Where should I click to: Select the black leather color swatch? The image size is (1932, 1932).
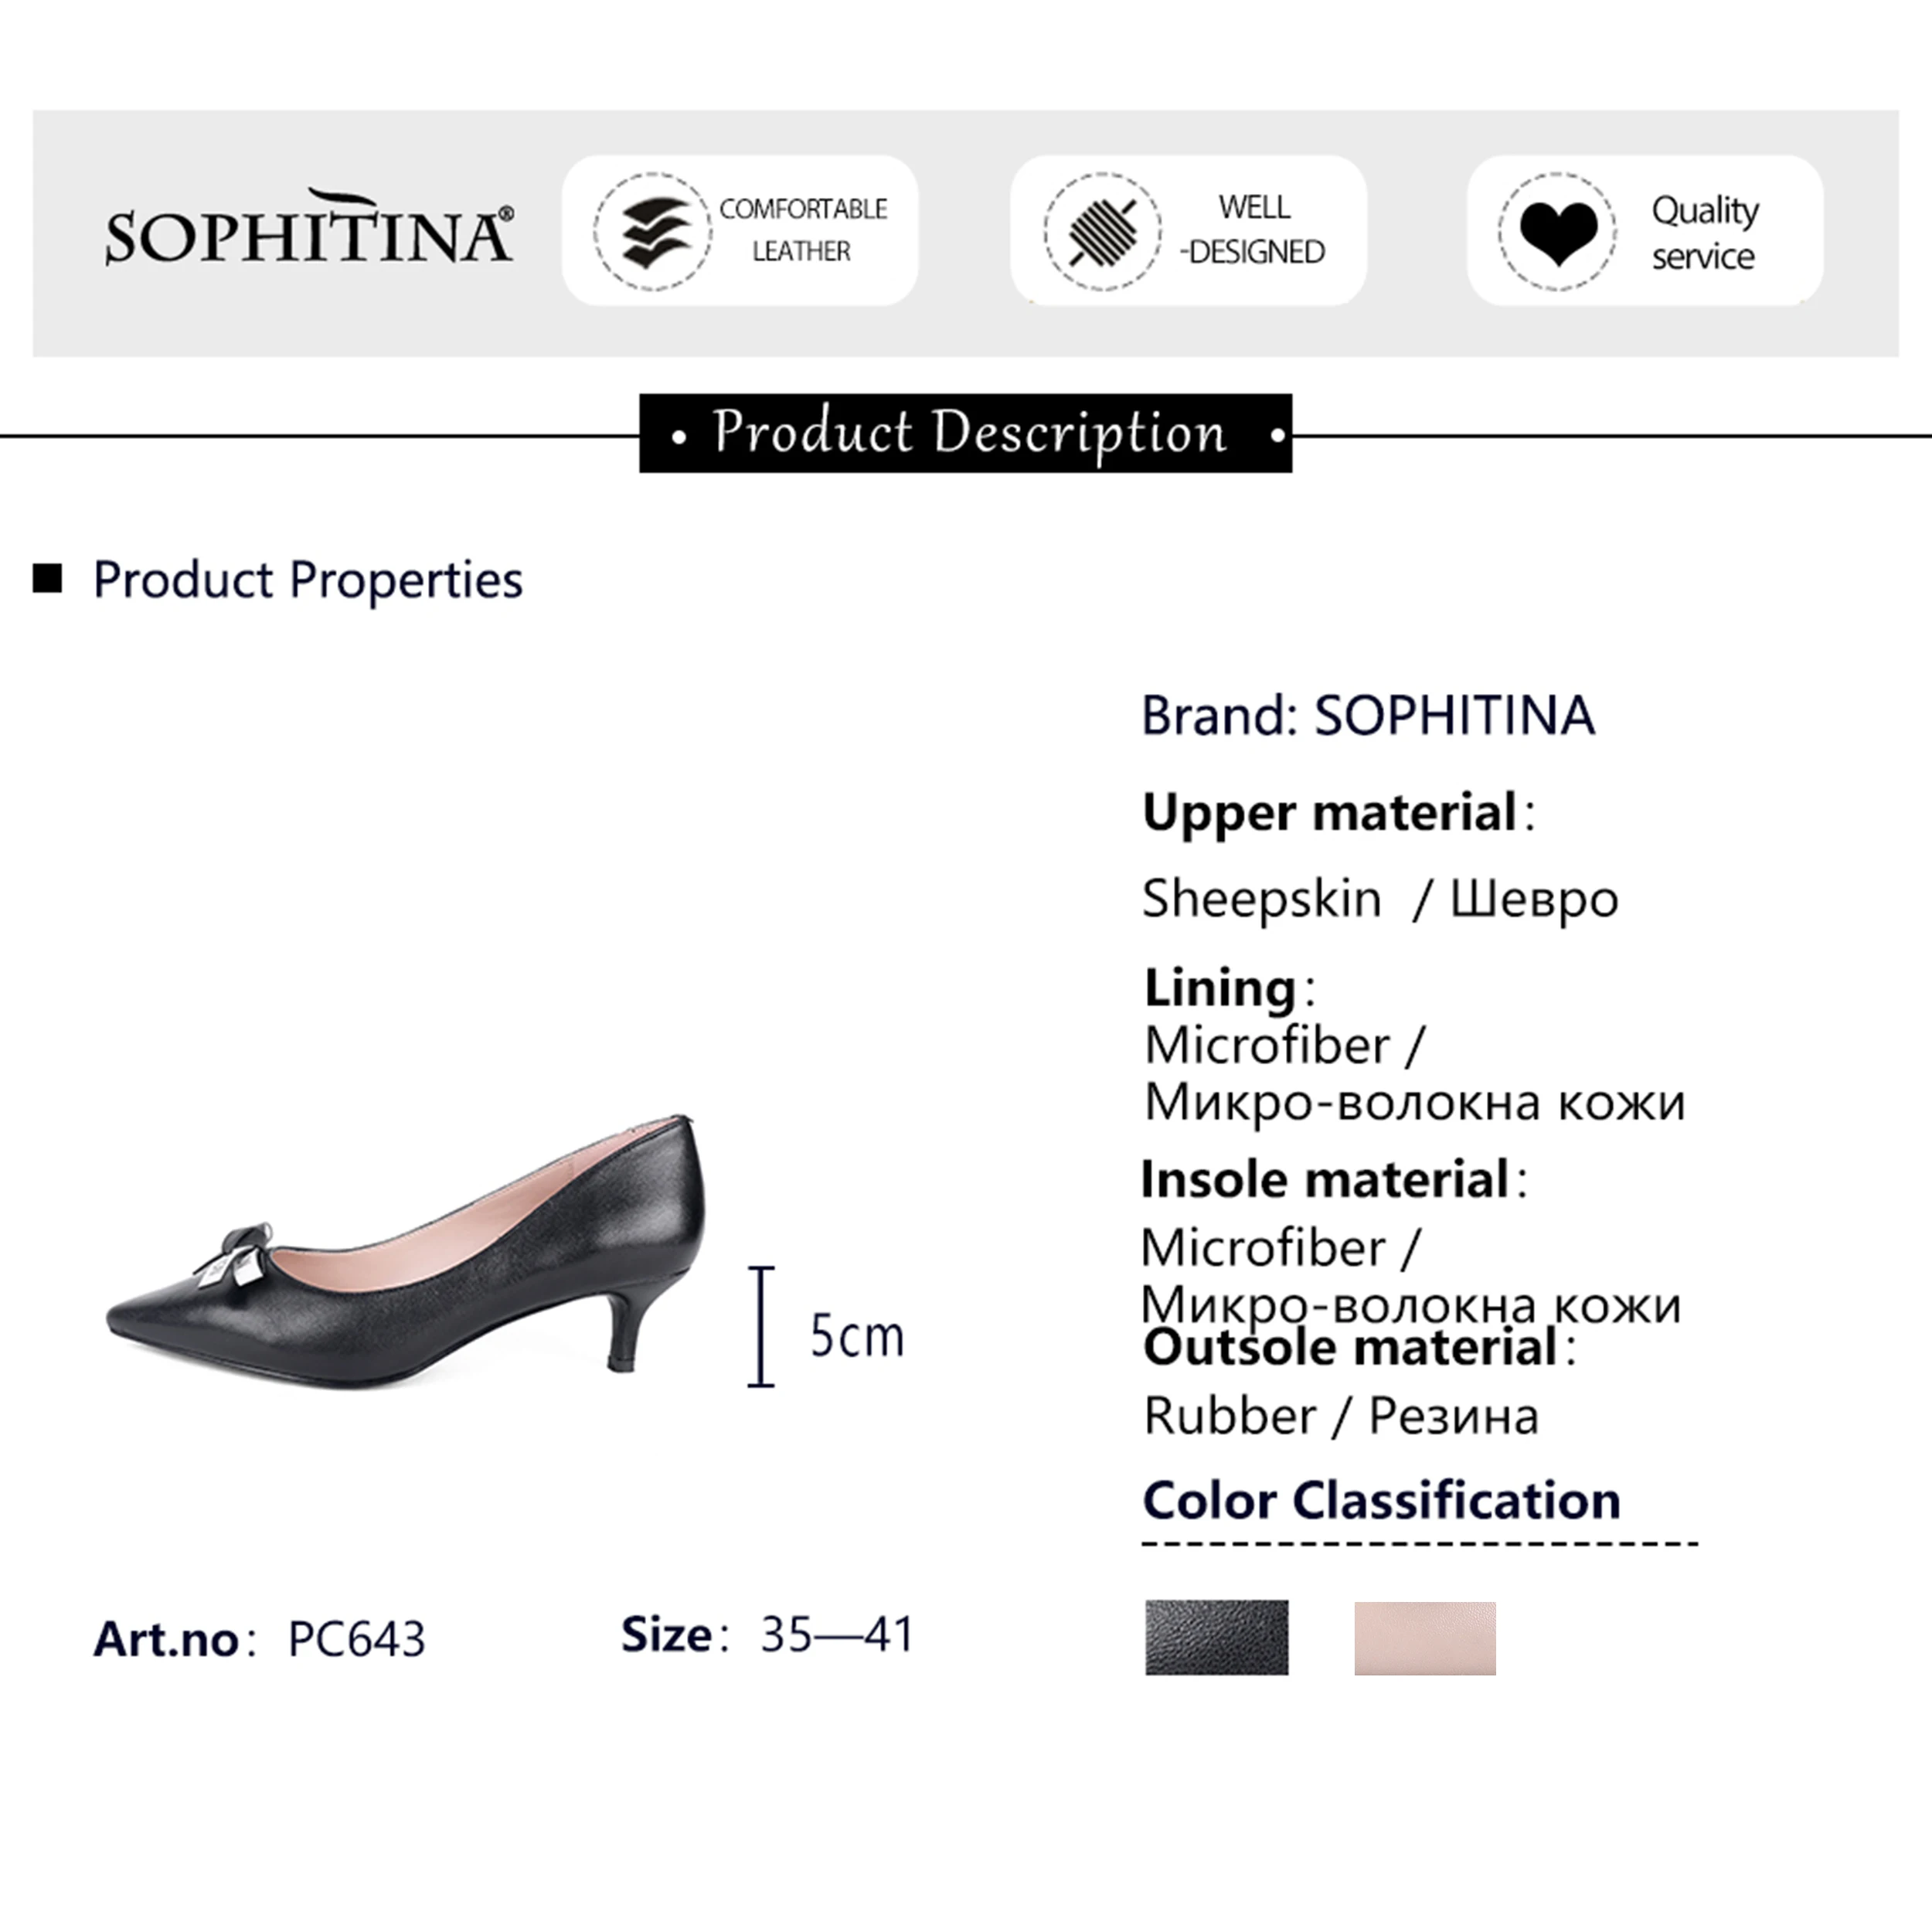(1216, 1638)
